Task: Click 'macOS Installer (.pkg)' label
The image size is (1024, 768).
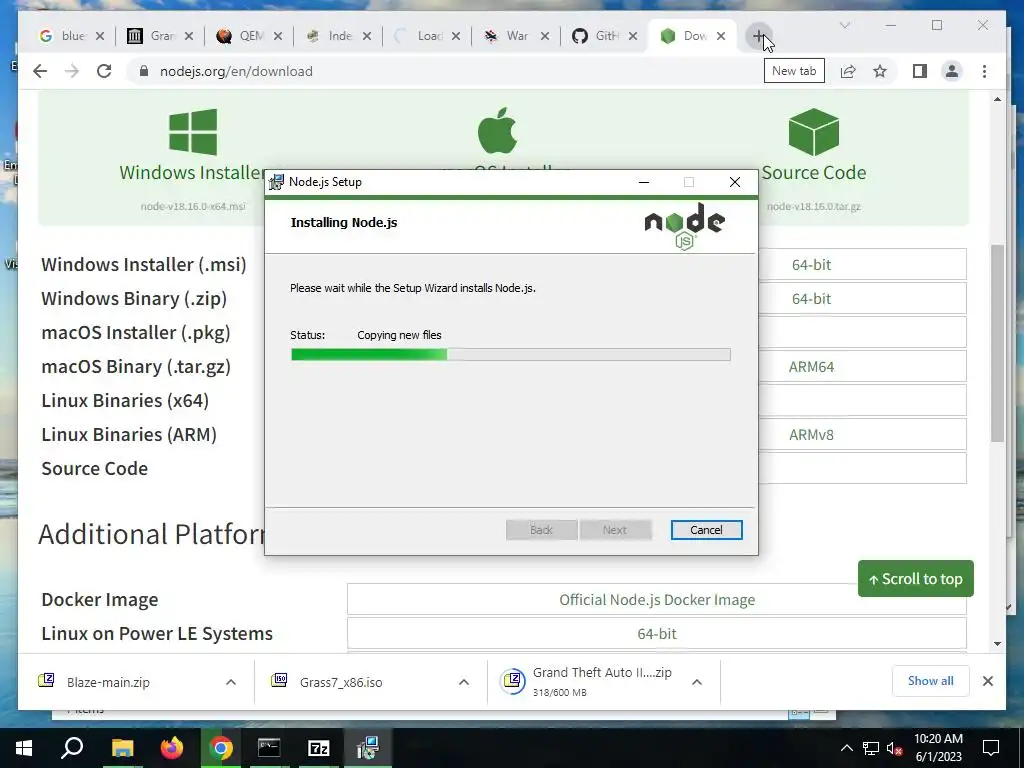Action: click(136, 332)
